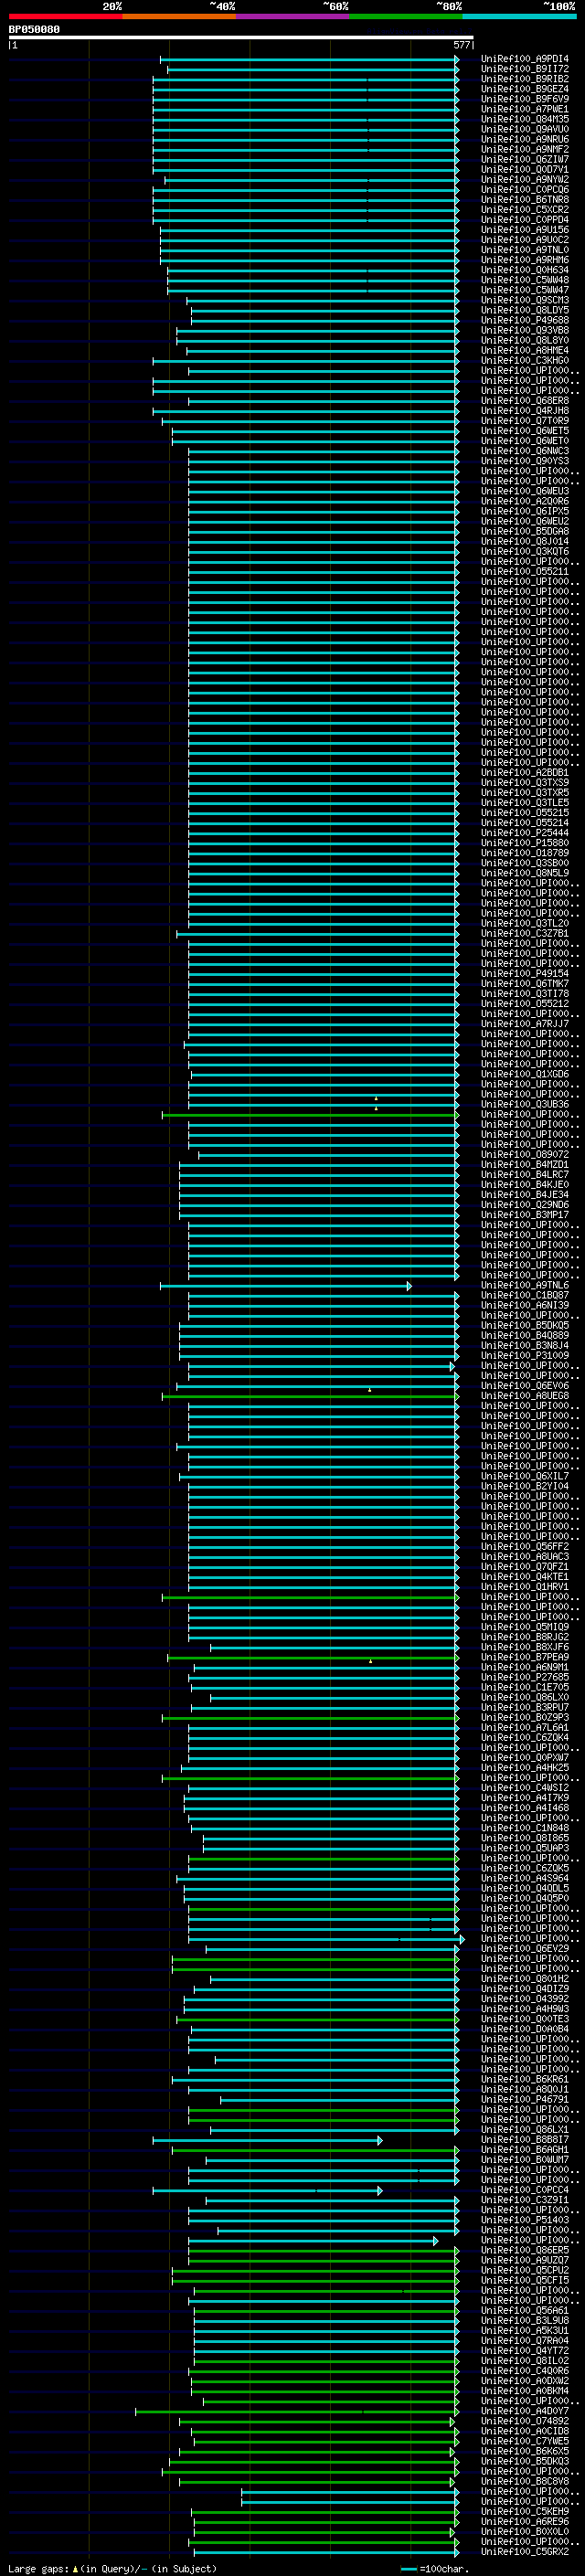
Task: Click the cyan ~100% identity legend segment
Action: point(519,16)
